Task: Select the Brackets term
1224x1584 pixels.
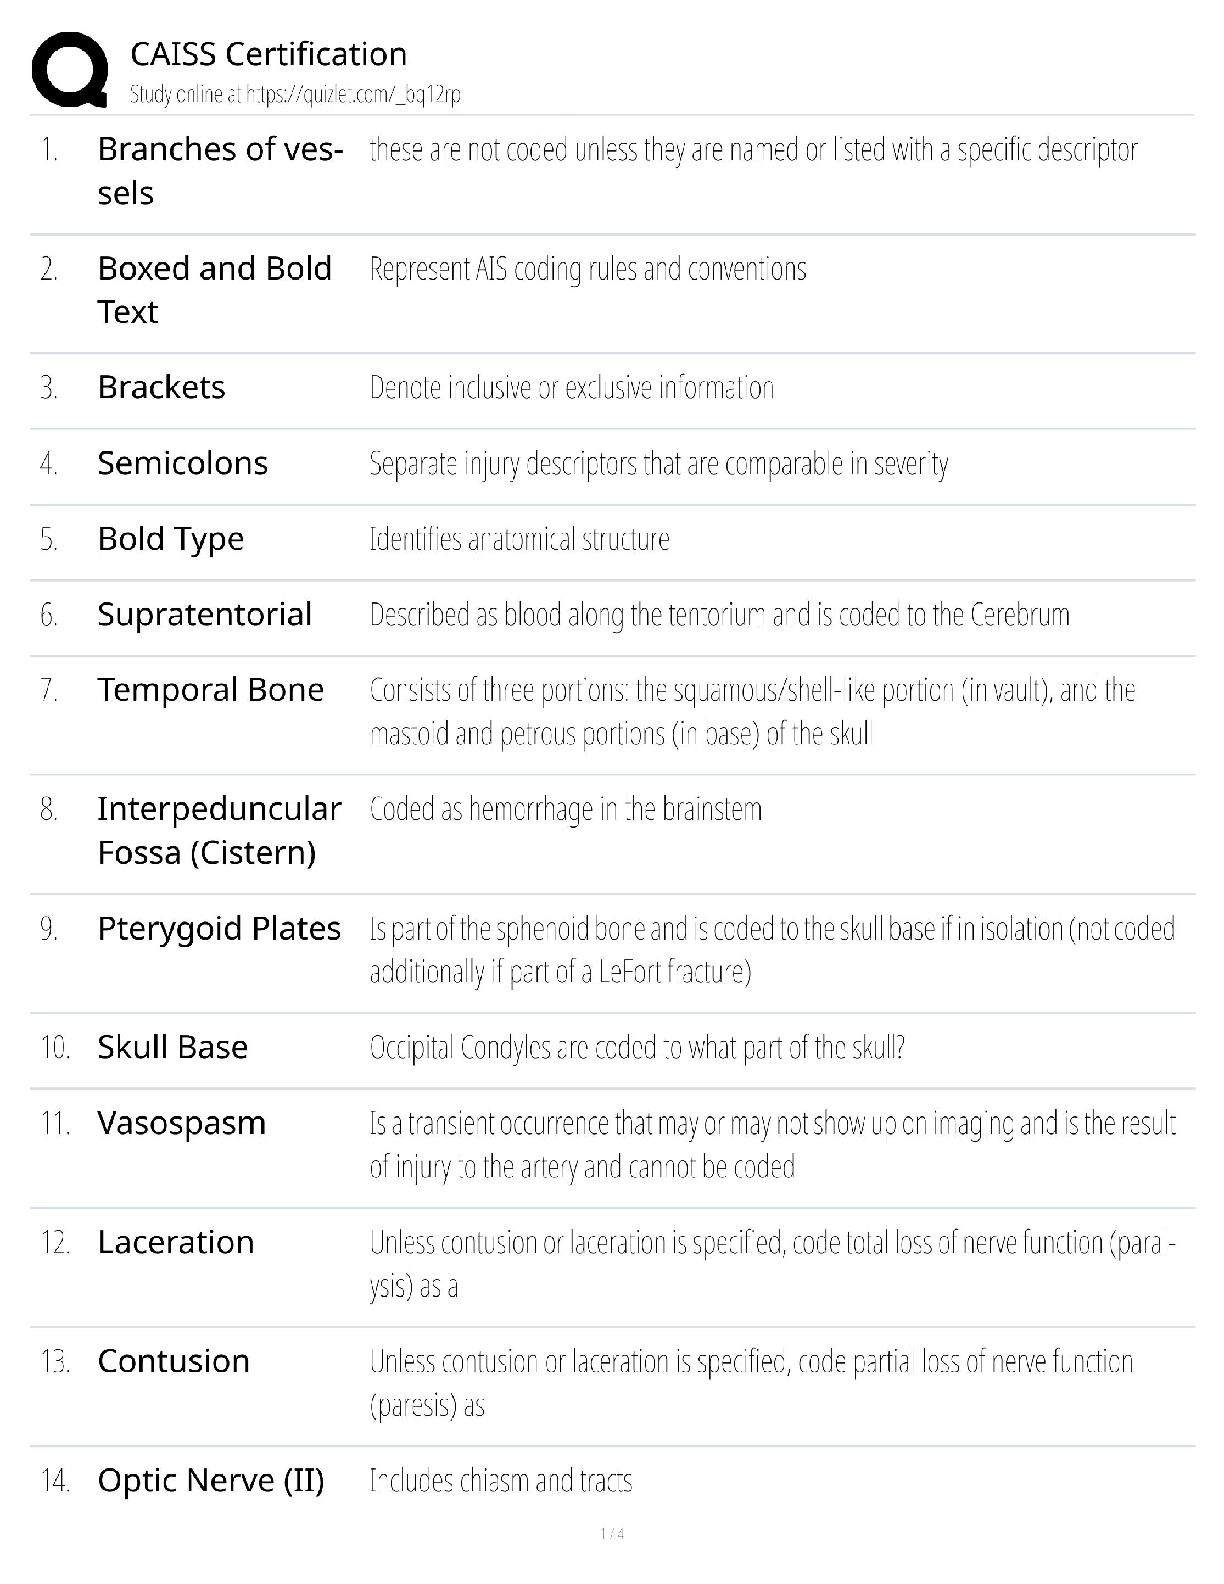Action: point(161,387)
